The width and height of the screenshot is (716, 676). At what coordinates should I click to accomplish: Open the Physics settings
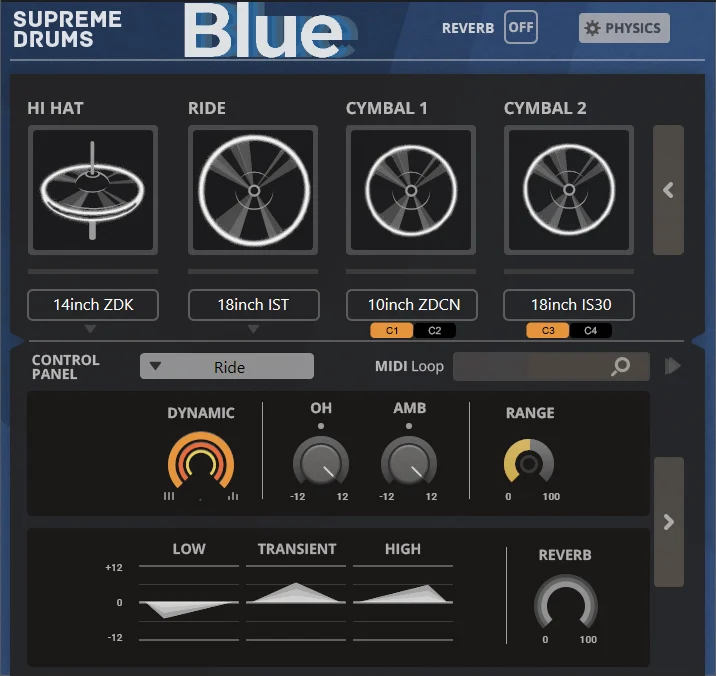pos(624,28)
